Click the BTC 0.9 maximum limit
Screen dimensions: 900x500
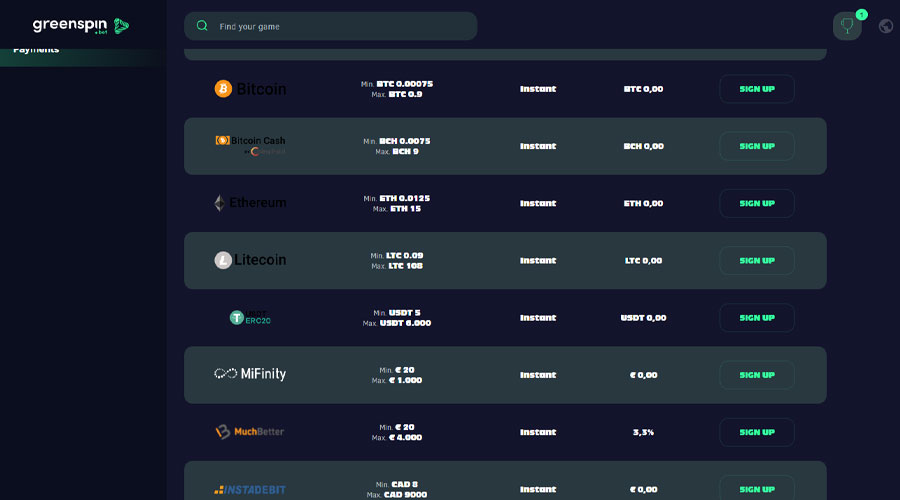tap(405, 94)
